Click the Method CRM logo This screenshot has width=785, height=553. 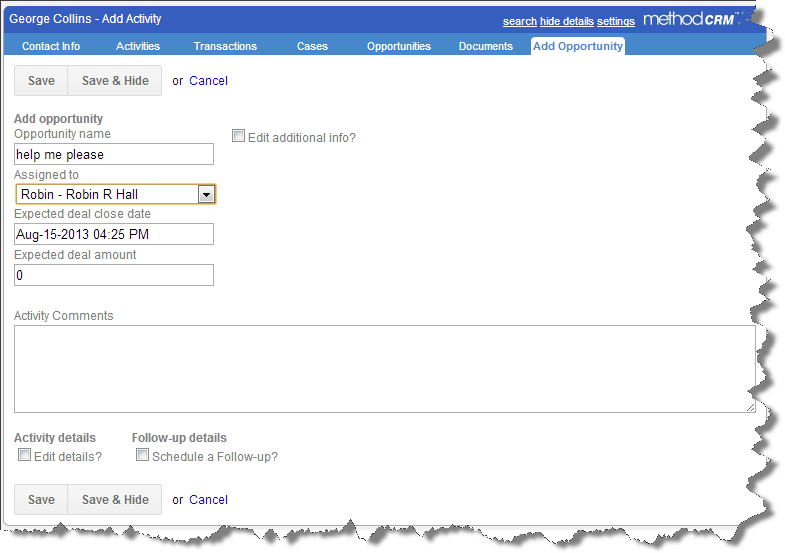tap(692, 19)
